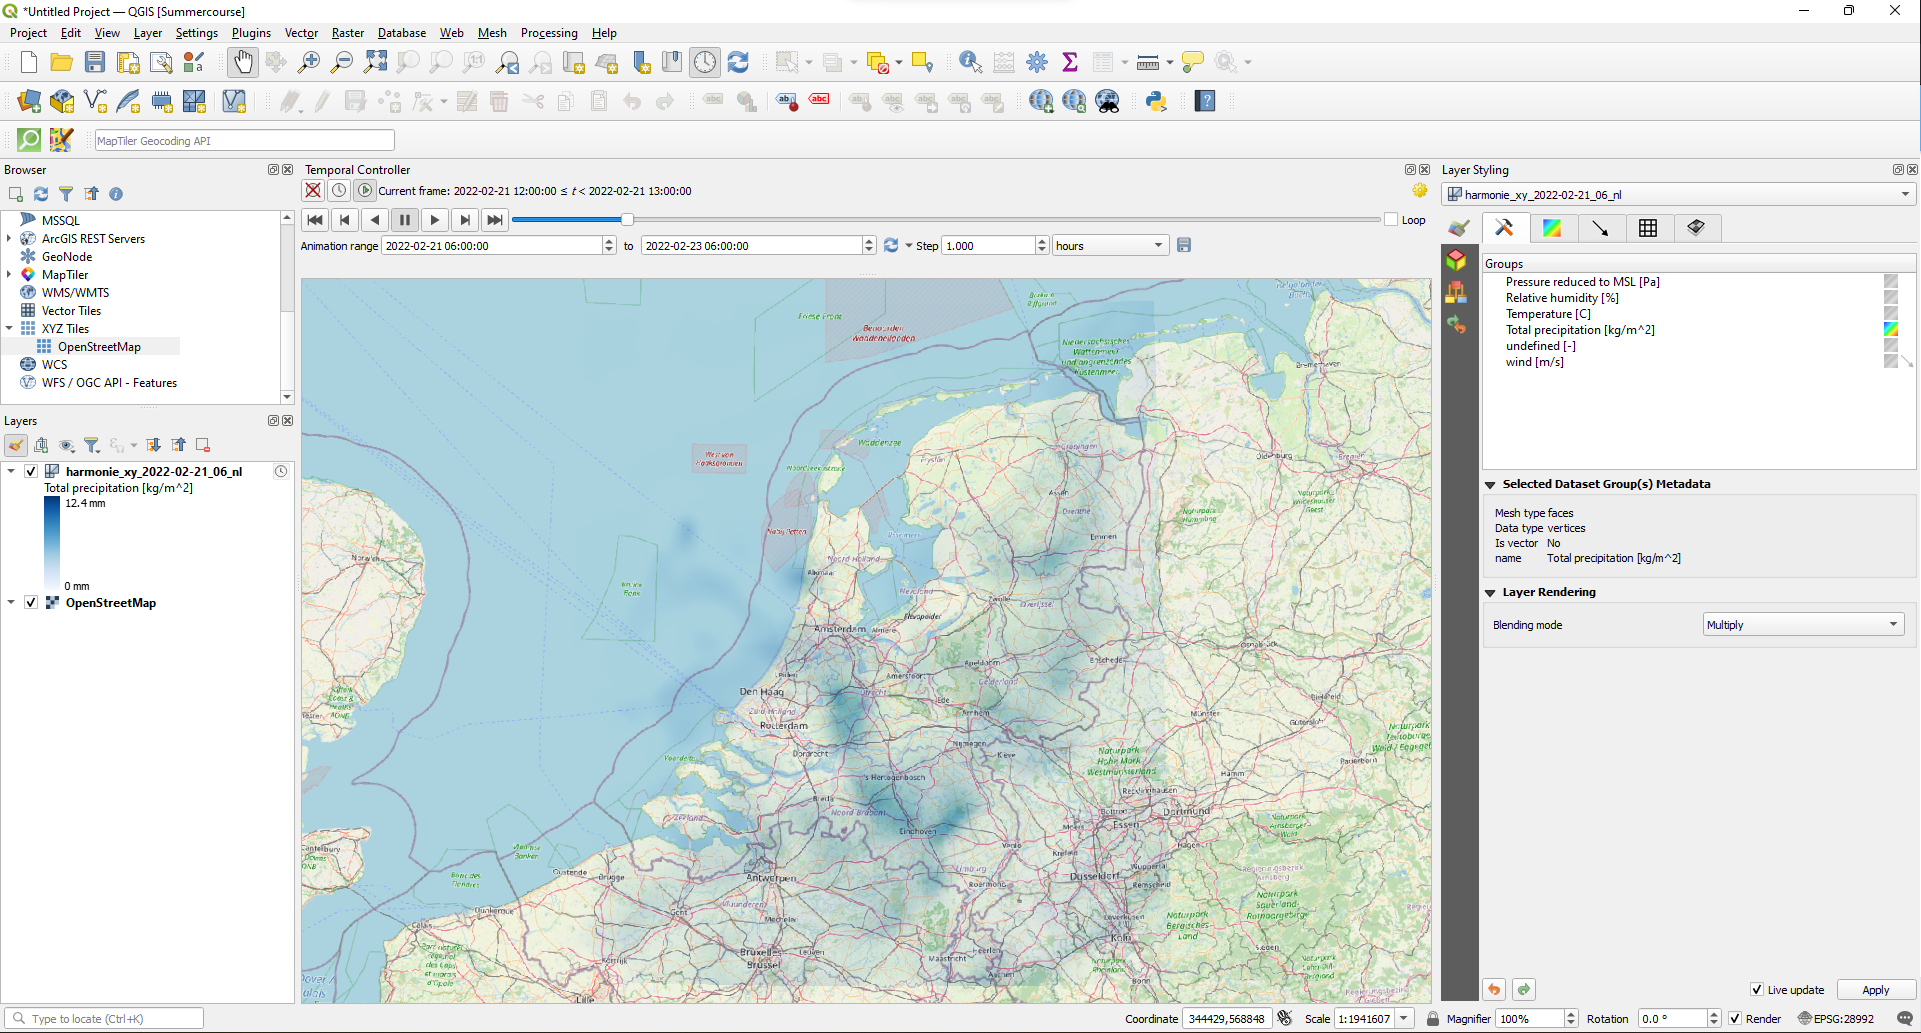Select OpenStreetMap under XYZ Tiles
1921x1033 pixels.
point(99,347)
